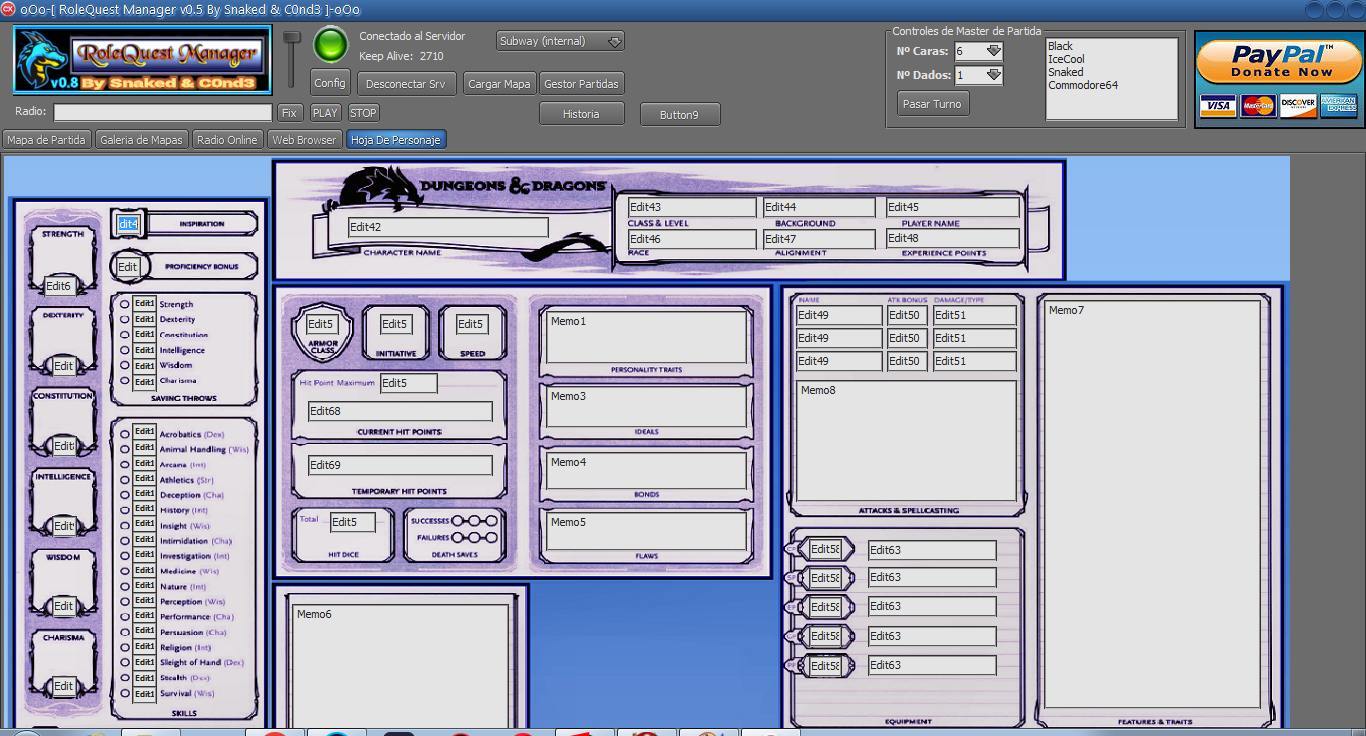The width and height of the screenshot is (1366, 736).
Task: Mark the Acrobatics skill proficiency circle
Action: [x=125, y=434]
